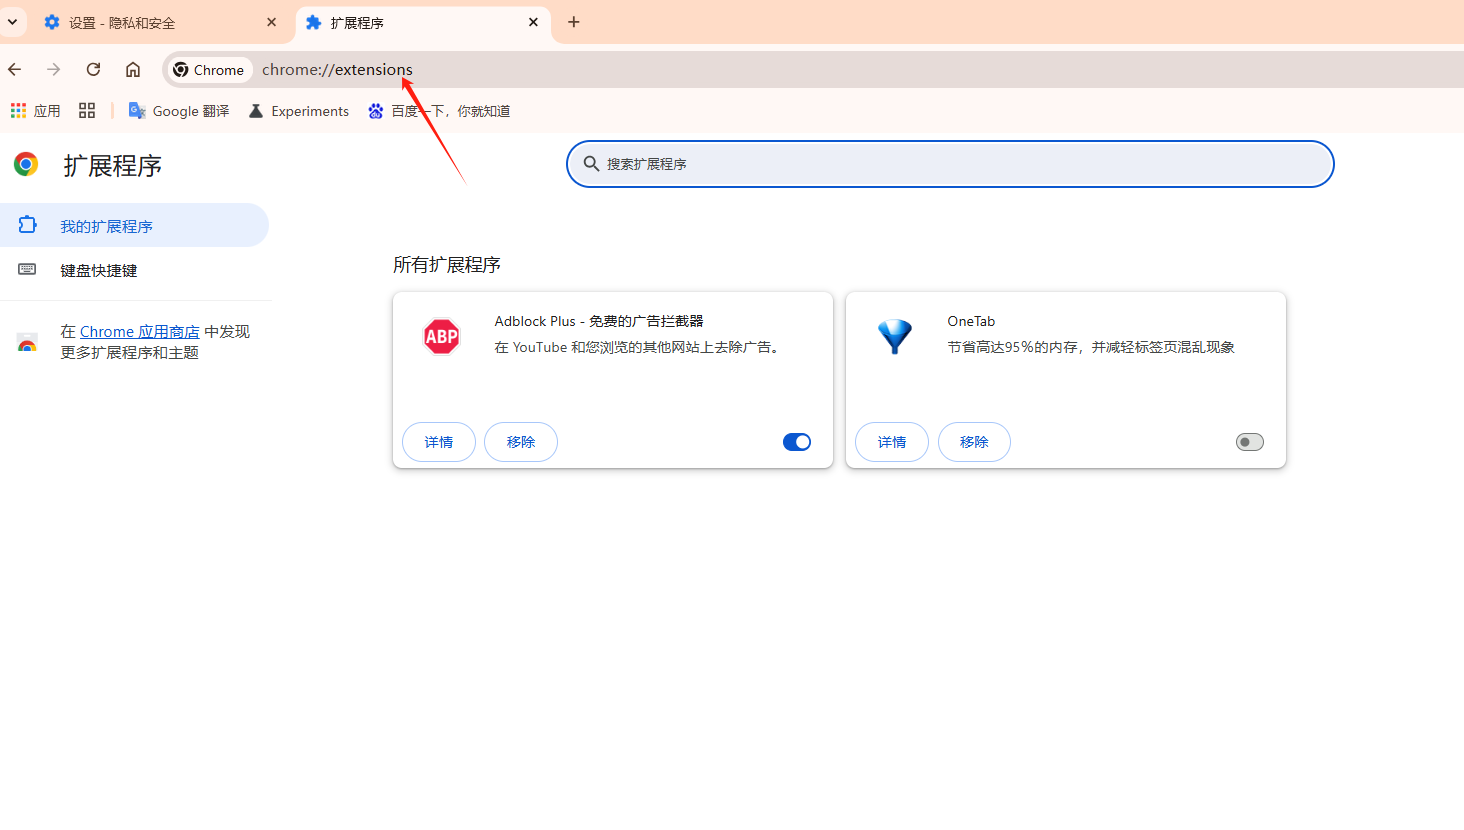Click the Adblock Plus ABP icon
The height and width of the screenshot is (830, 1464).
tap(441, 337)
